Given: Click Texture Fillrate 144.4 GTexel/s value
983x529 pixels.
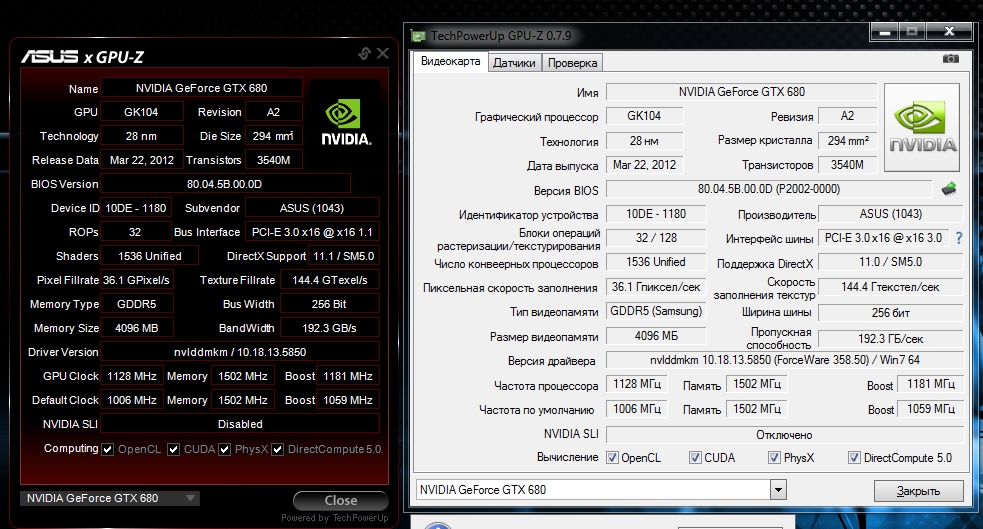Looking at the screenshot, I should tap(329, 280).
